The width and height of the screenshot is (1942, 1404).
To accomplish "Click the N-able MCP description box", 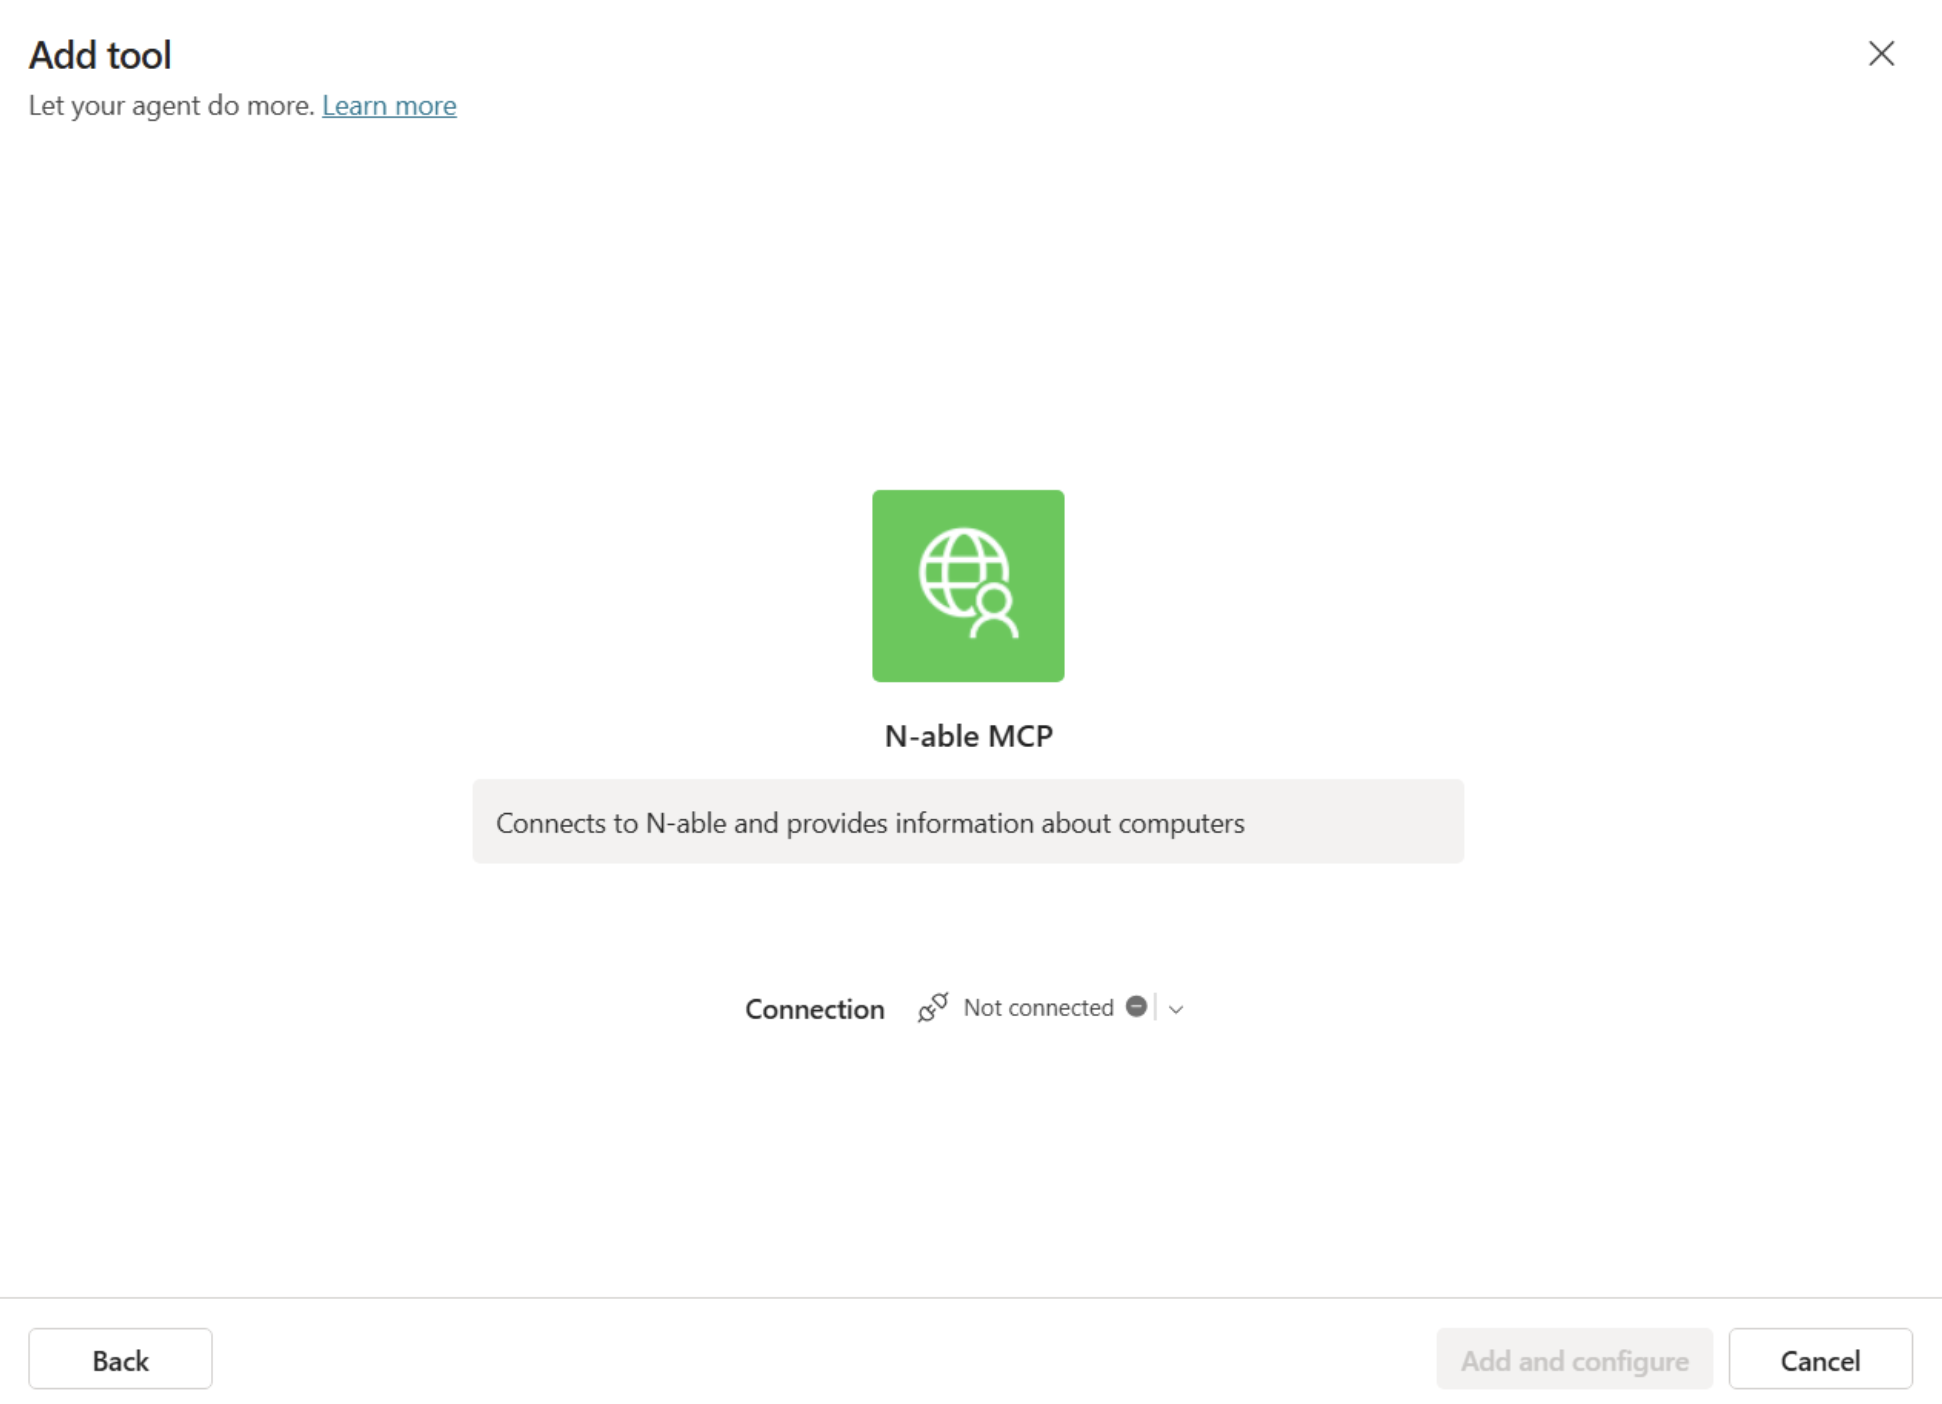I will coord(967,821).
